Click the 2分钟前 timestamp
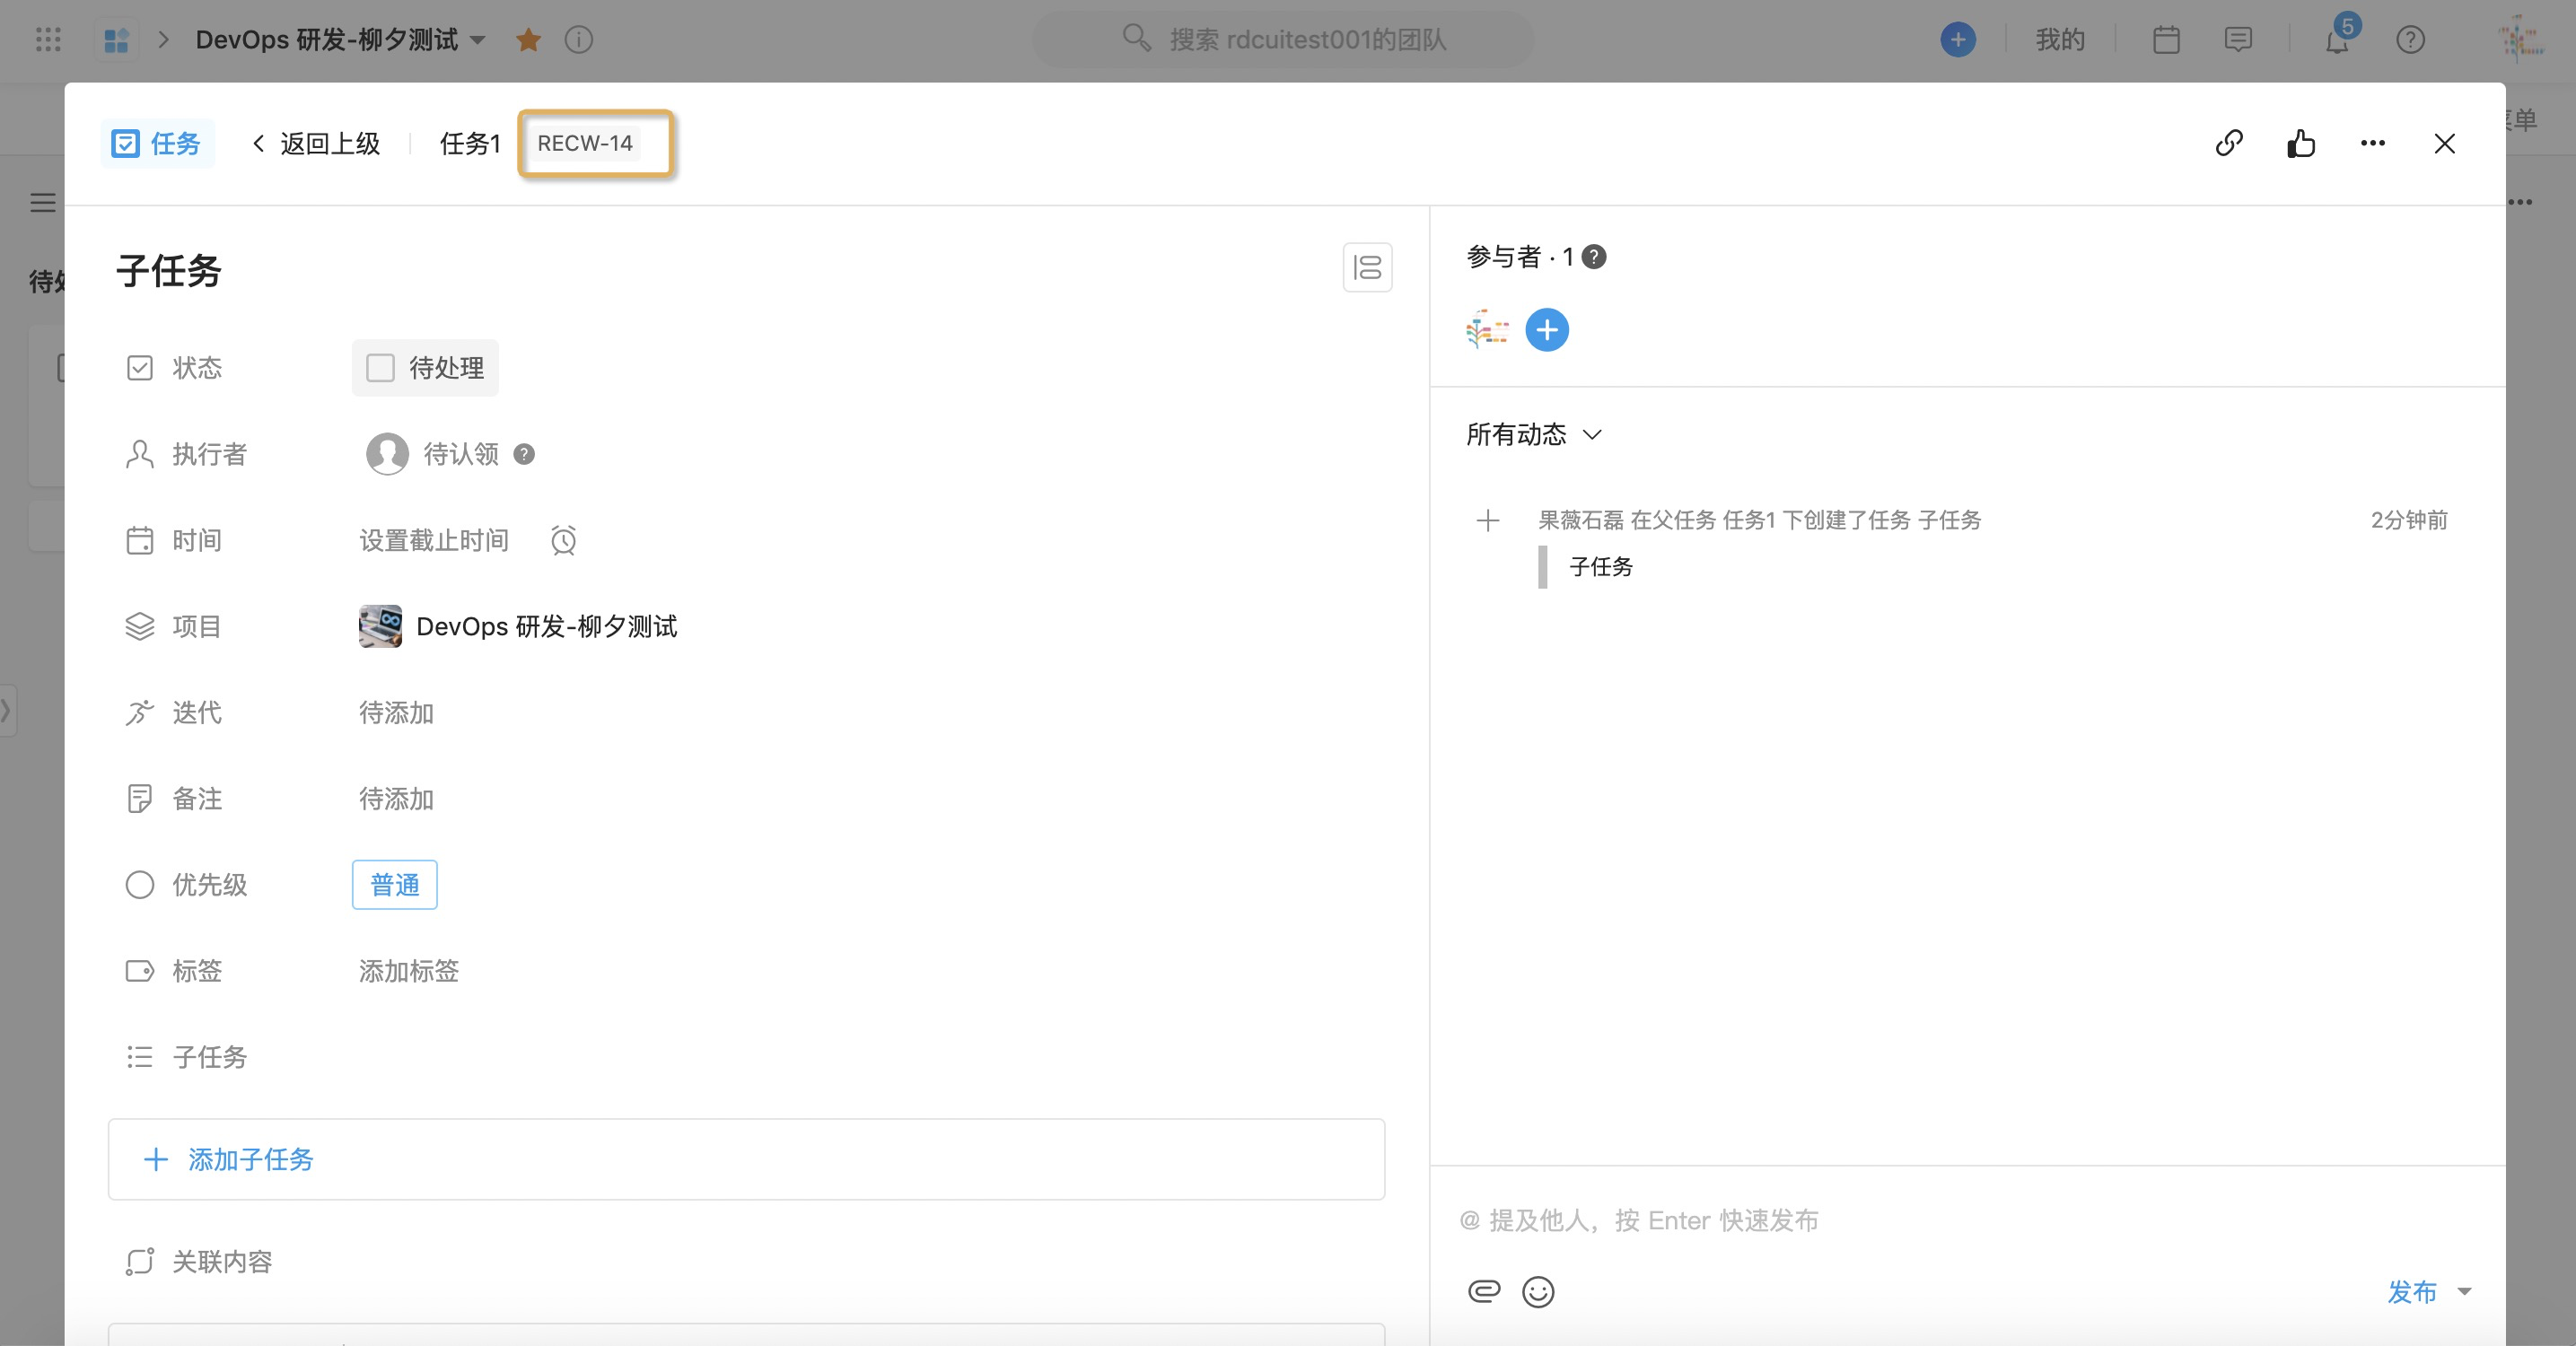 click(x=2408, y=520)
